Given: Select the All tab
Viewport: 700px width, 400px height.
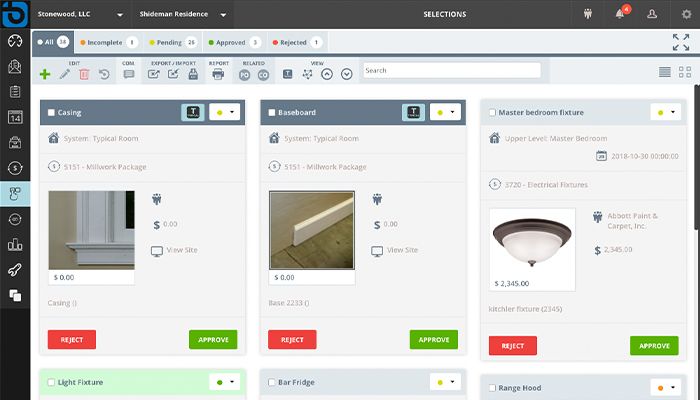Looking at the screenshot, I should tap(53, 42).
